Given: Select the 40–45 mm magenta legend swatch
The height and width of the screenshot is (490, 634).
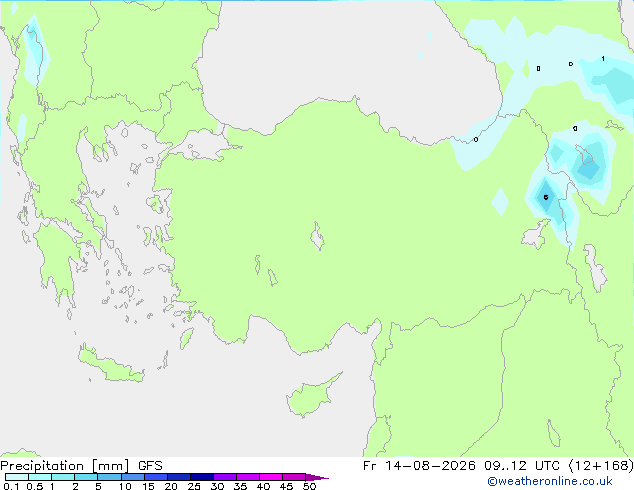Looking at the screenshot, I should 271,477.
